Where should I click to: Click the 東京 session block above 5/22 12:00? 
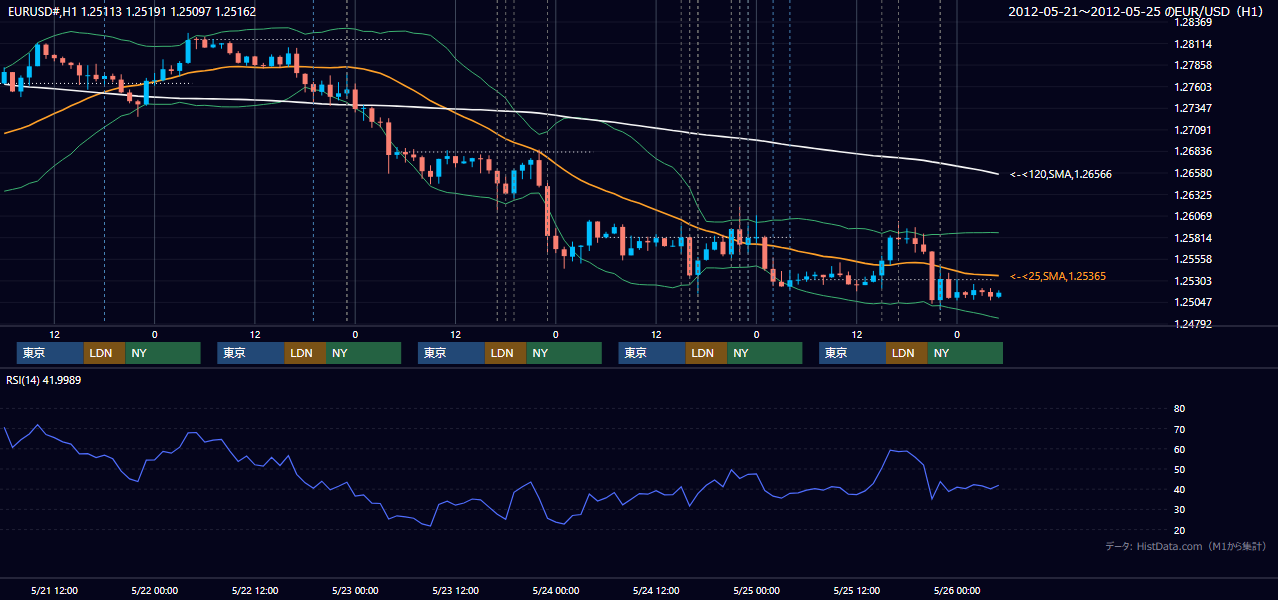click(x=251, y=353)
